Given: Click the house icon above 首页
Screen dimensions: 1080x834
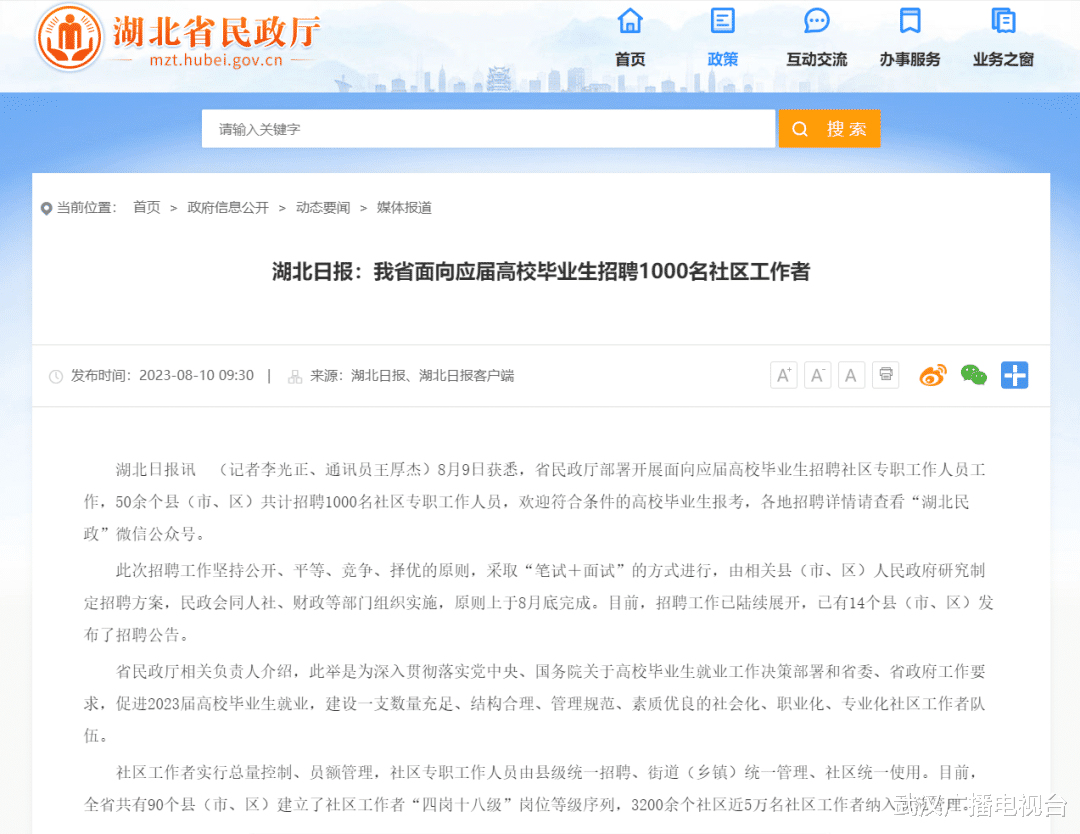Looking at the screenshot, I should (630, 21).
